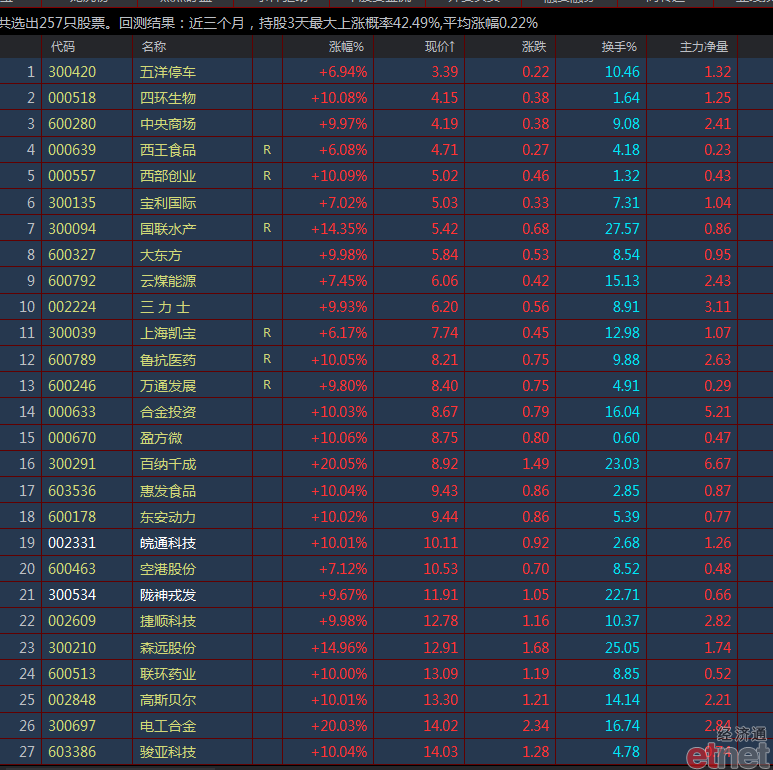Screen dimensions: 773x770
Task: Click change 2.34 of 电工合金
Action: 536,726
